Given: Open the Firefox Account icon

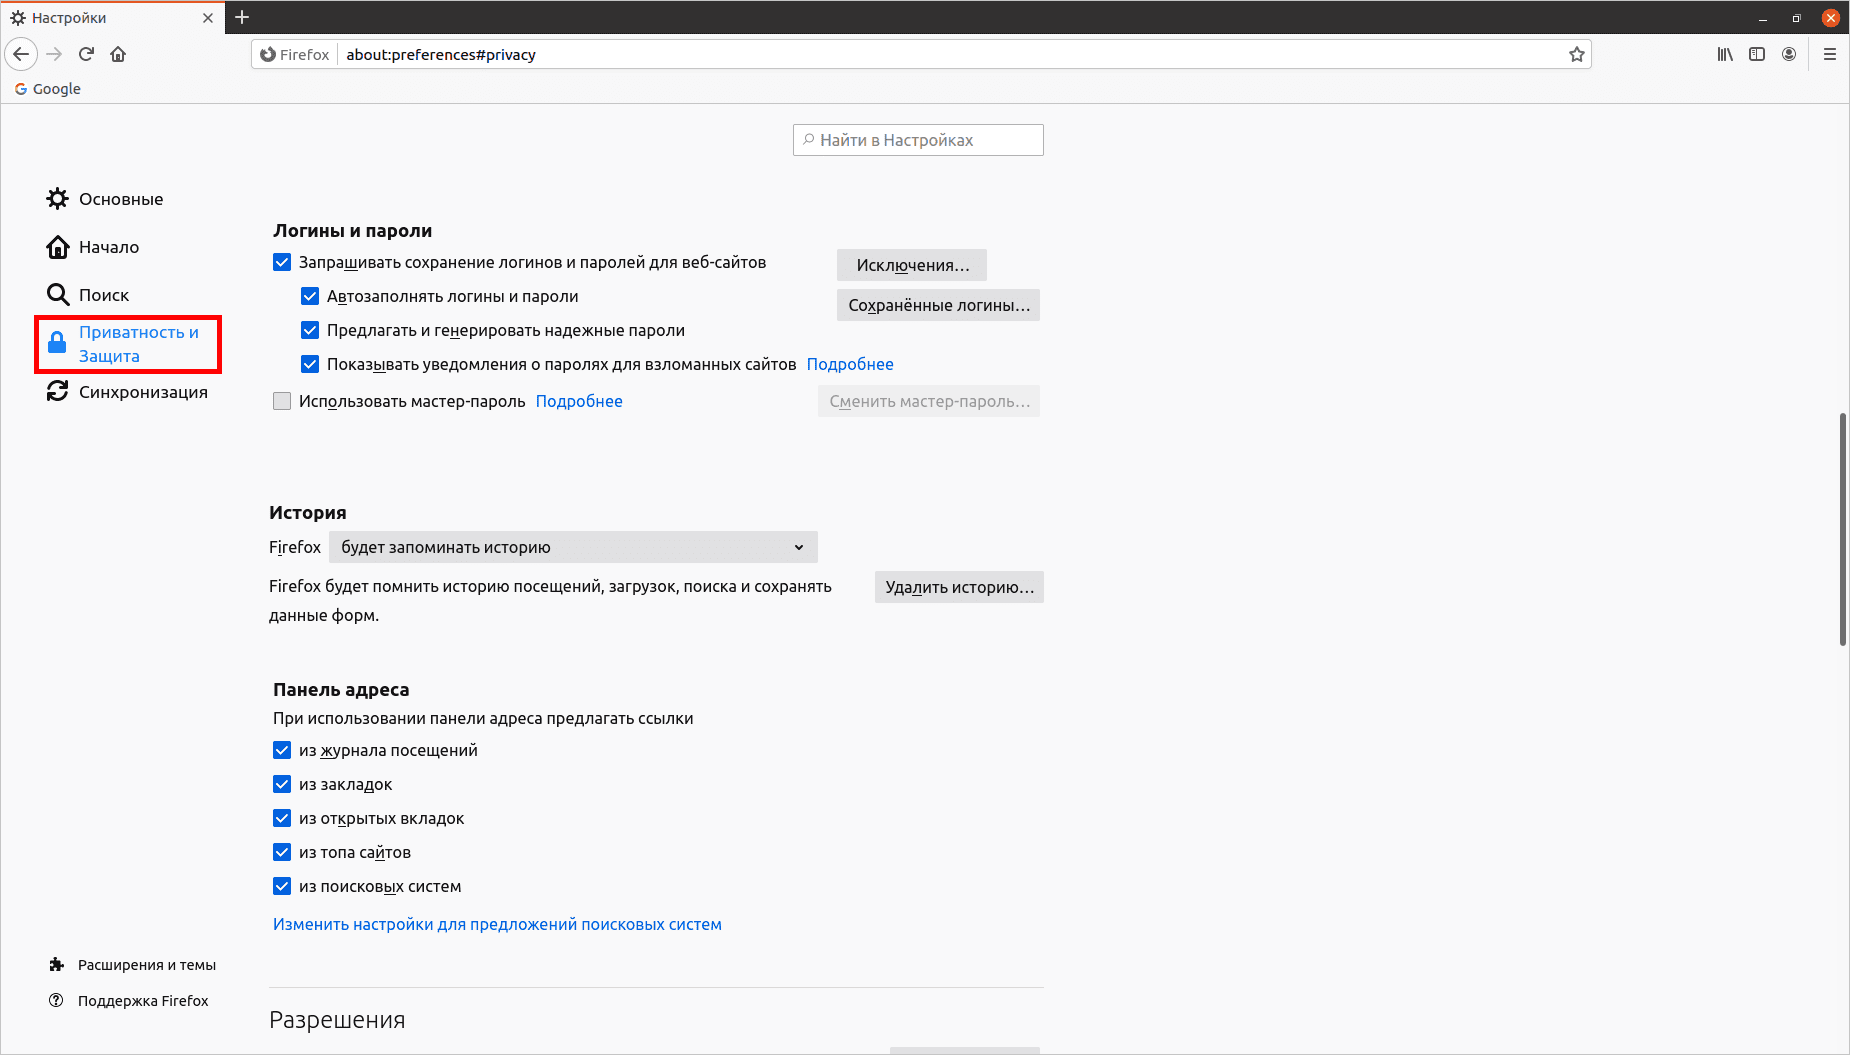Looking at the screenshot, I should pyautogui.click(x=1789, y=54).
